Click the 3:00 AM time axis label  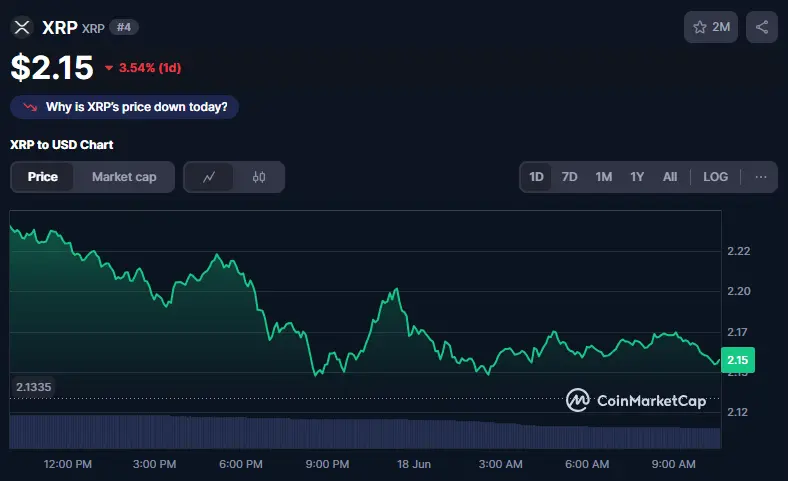coord(501,464)
